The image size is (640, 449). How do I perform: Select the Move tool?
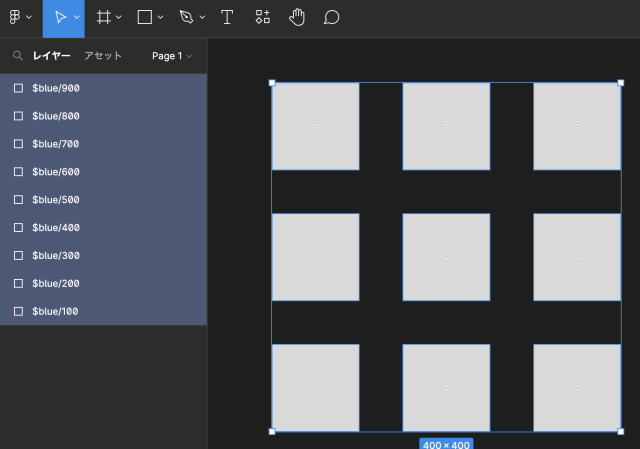click(60, 17)
